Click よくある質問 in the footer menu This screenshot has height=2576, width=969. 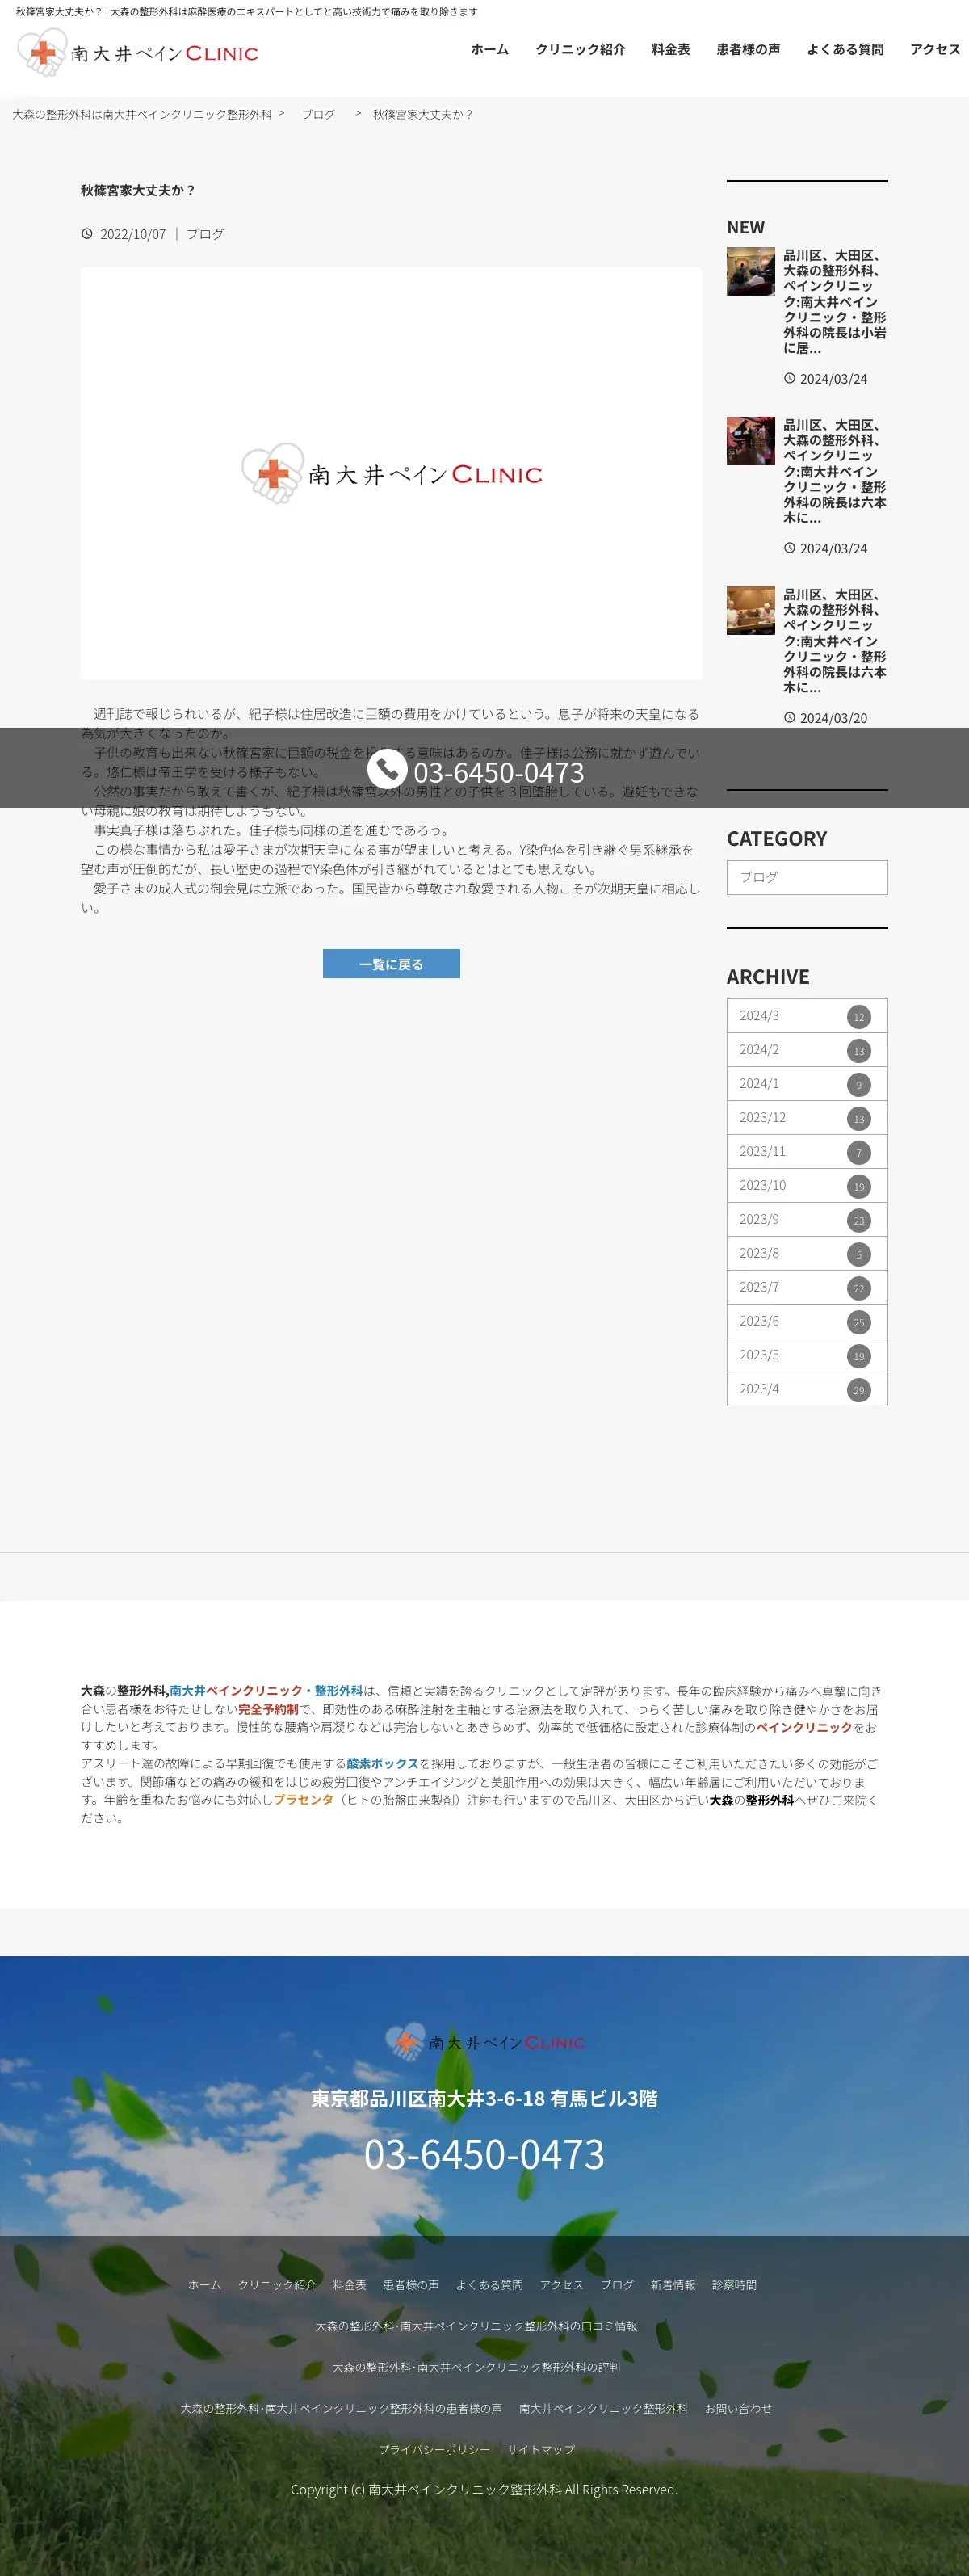(x=490, y=2285)
